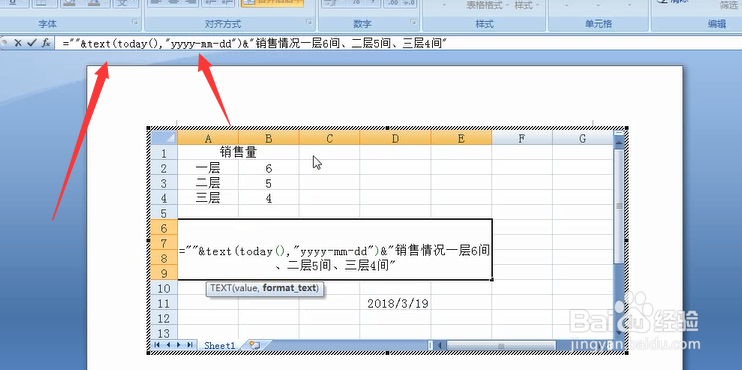Go to previous sheet with navigation arrow
The width and height of the screenshot is (742, 370).
pyautogui.click(x=168, y=345)
